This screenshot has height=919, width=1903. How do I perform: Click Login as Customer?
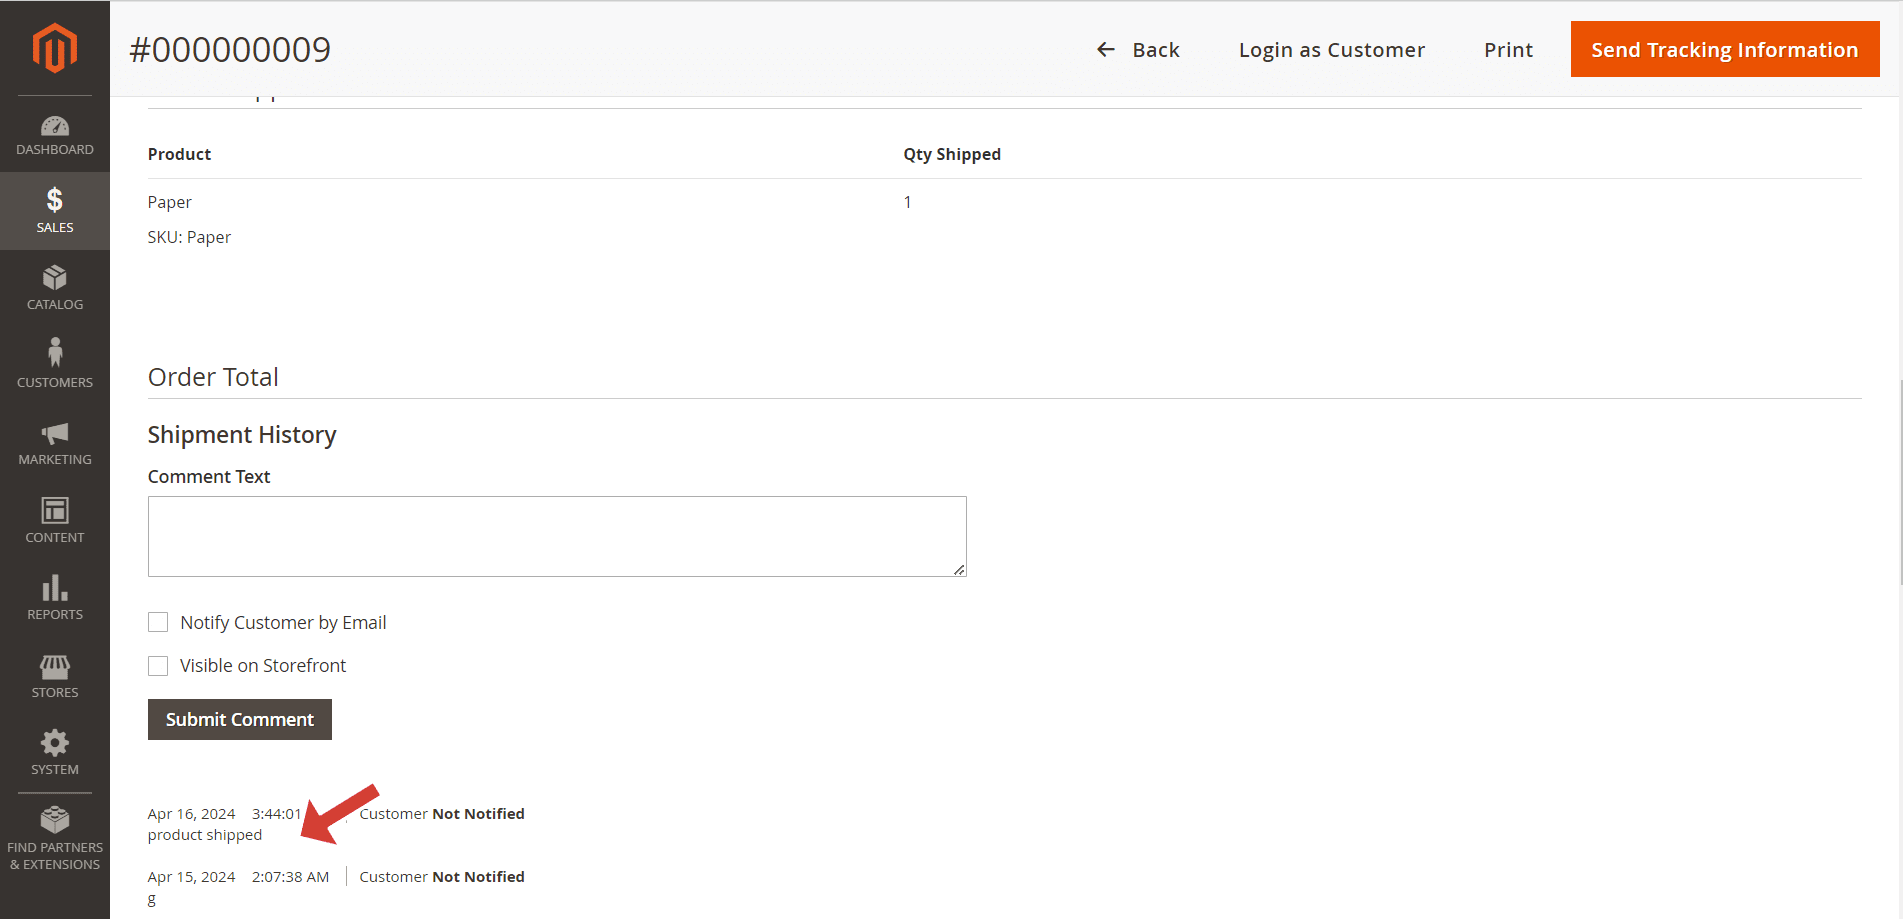pos(1331,50)
